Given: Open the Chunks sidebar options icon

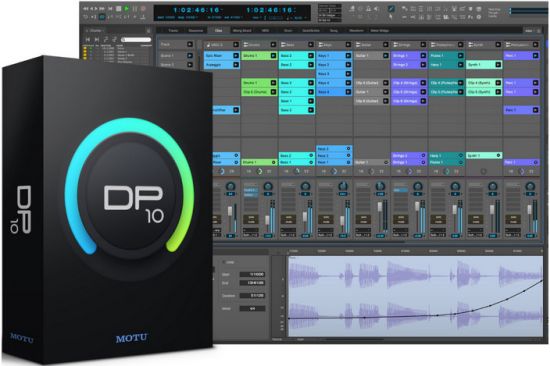Looking at the screenshot, I should (x=148, y=31).
